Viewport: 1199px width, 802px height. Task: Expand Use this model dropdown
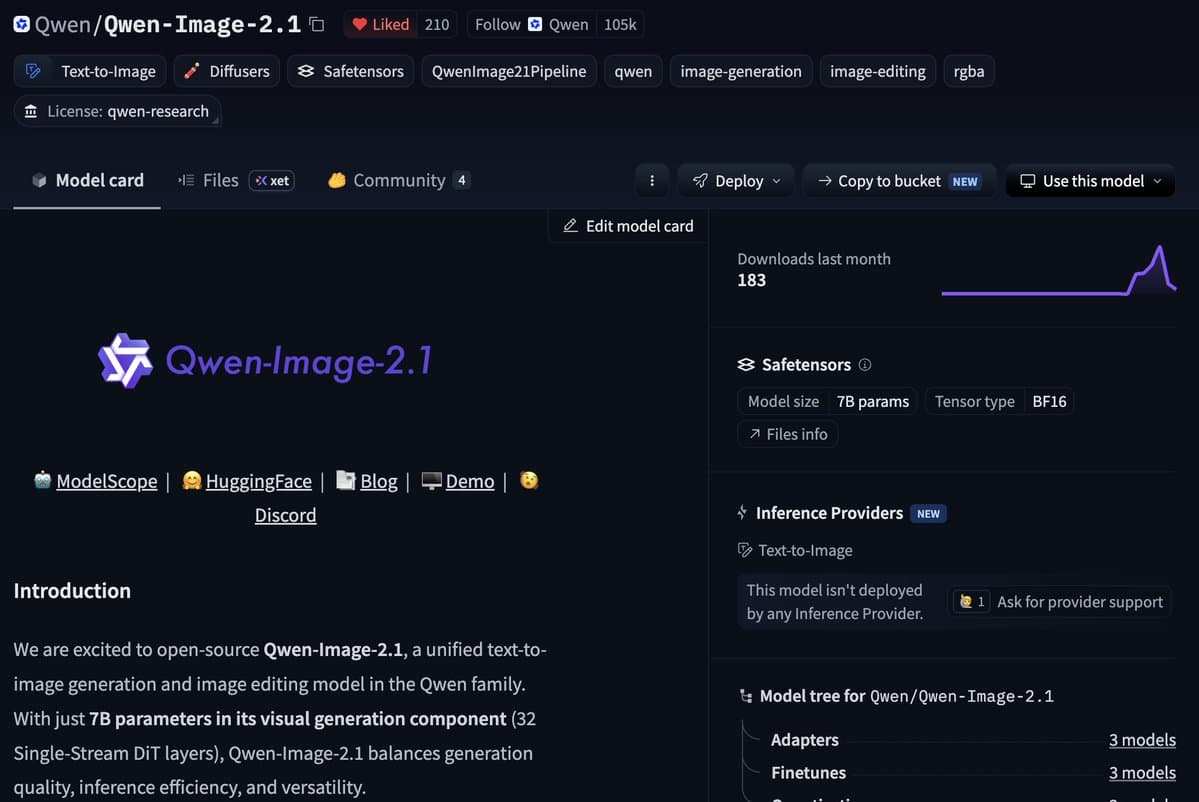coord(1090,181)
